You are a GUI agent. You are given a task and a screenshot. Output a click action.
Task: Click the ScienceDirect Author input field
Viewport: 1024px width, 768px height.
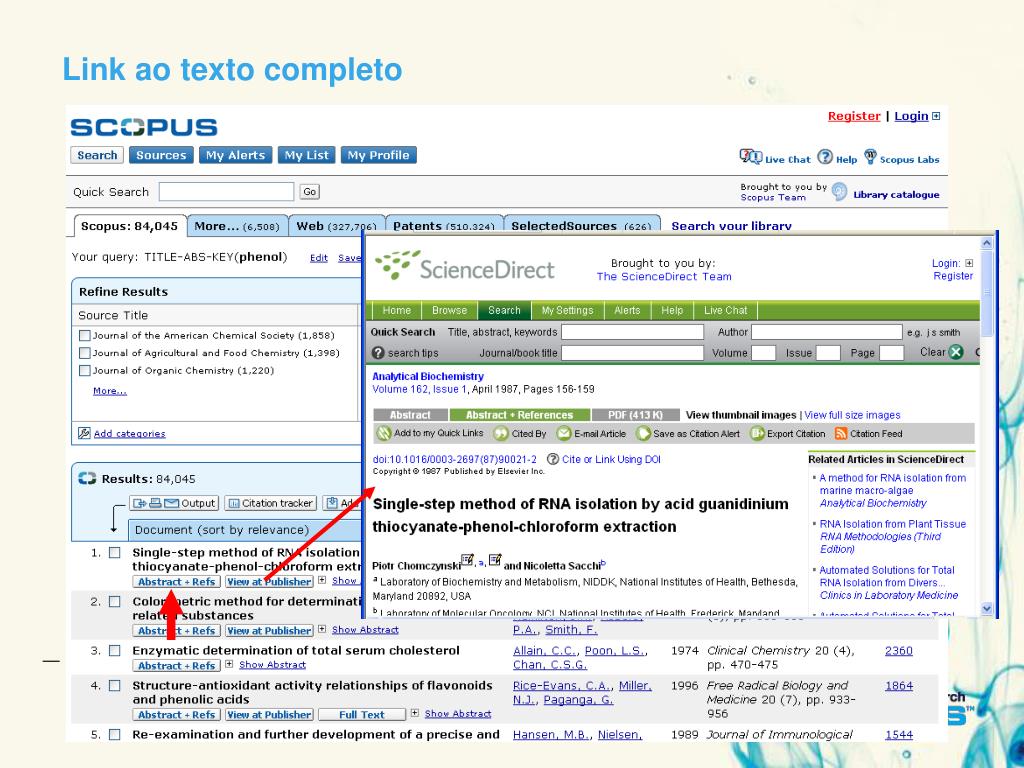tap(827, 332)
